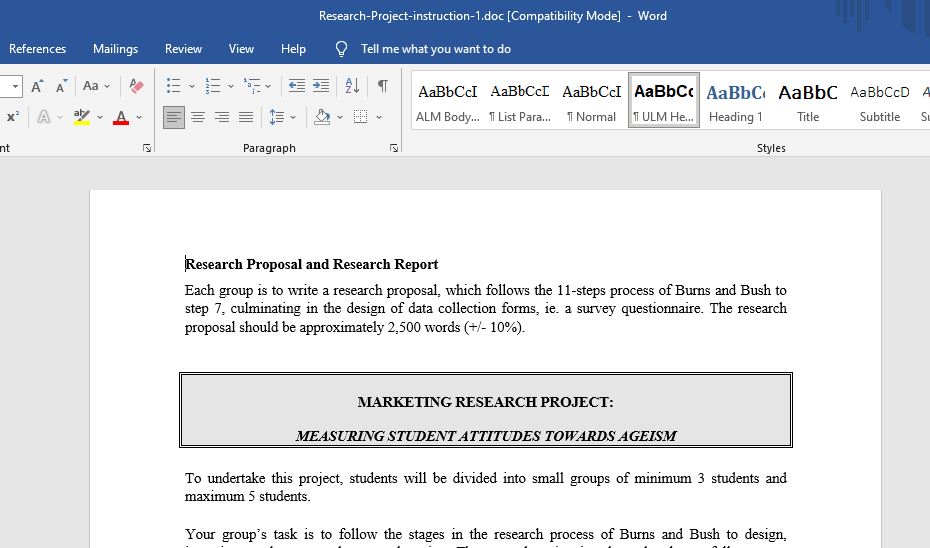Apply List Paragraph style
Screen dimensions: 930x548
point(520,100)
